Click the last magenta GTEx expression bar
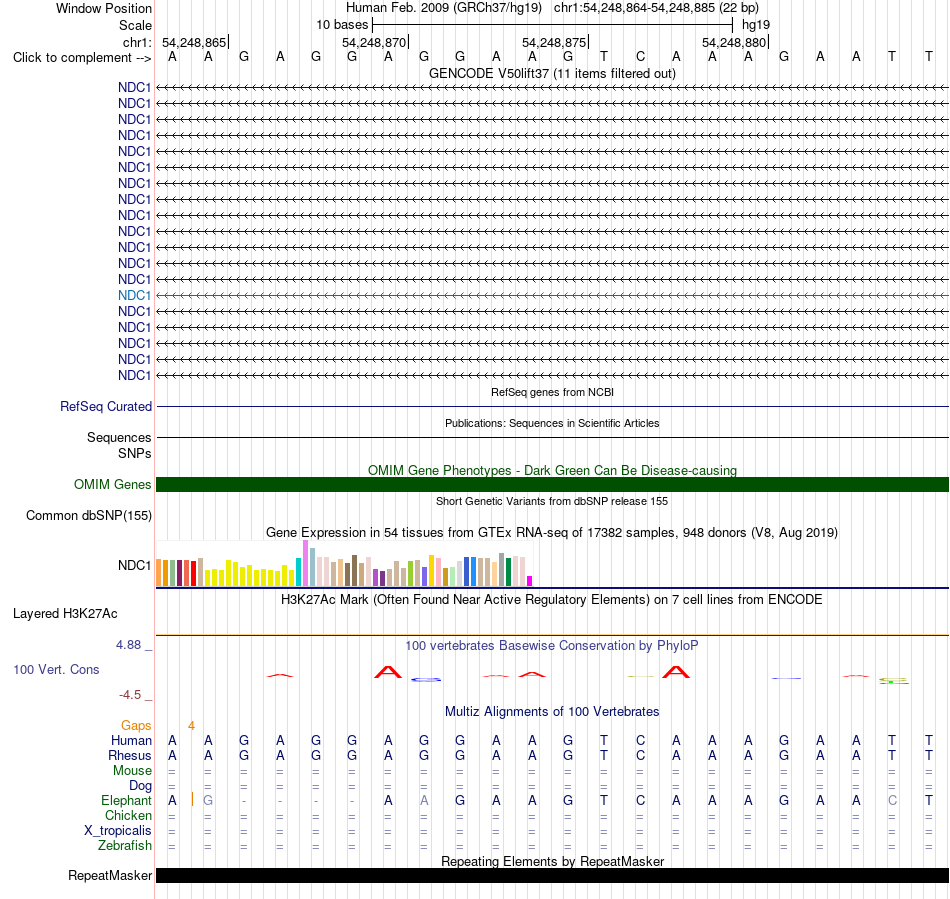950x899 pixels. point(530,581)
